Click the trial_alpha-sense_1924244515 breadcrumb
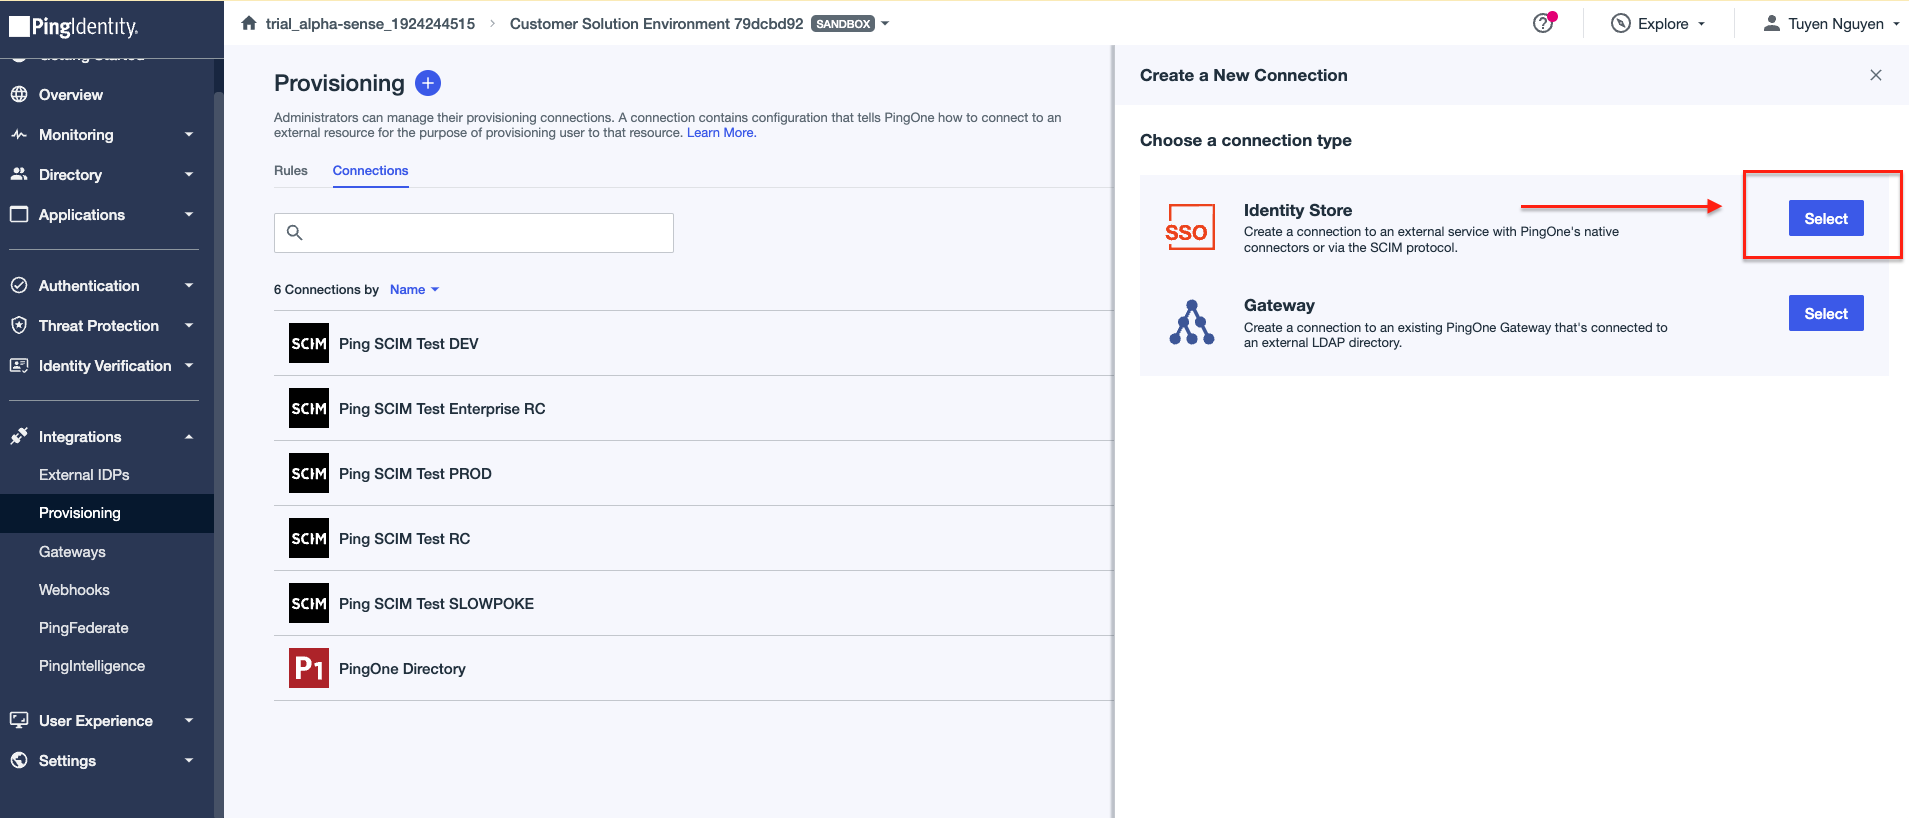 tap(370, 24)
